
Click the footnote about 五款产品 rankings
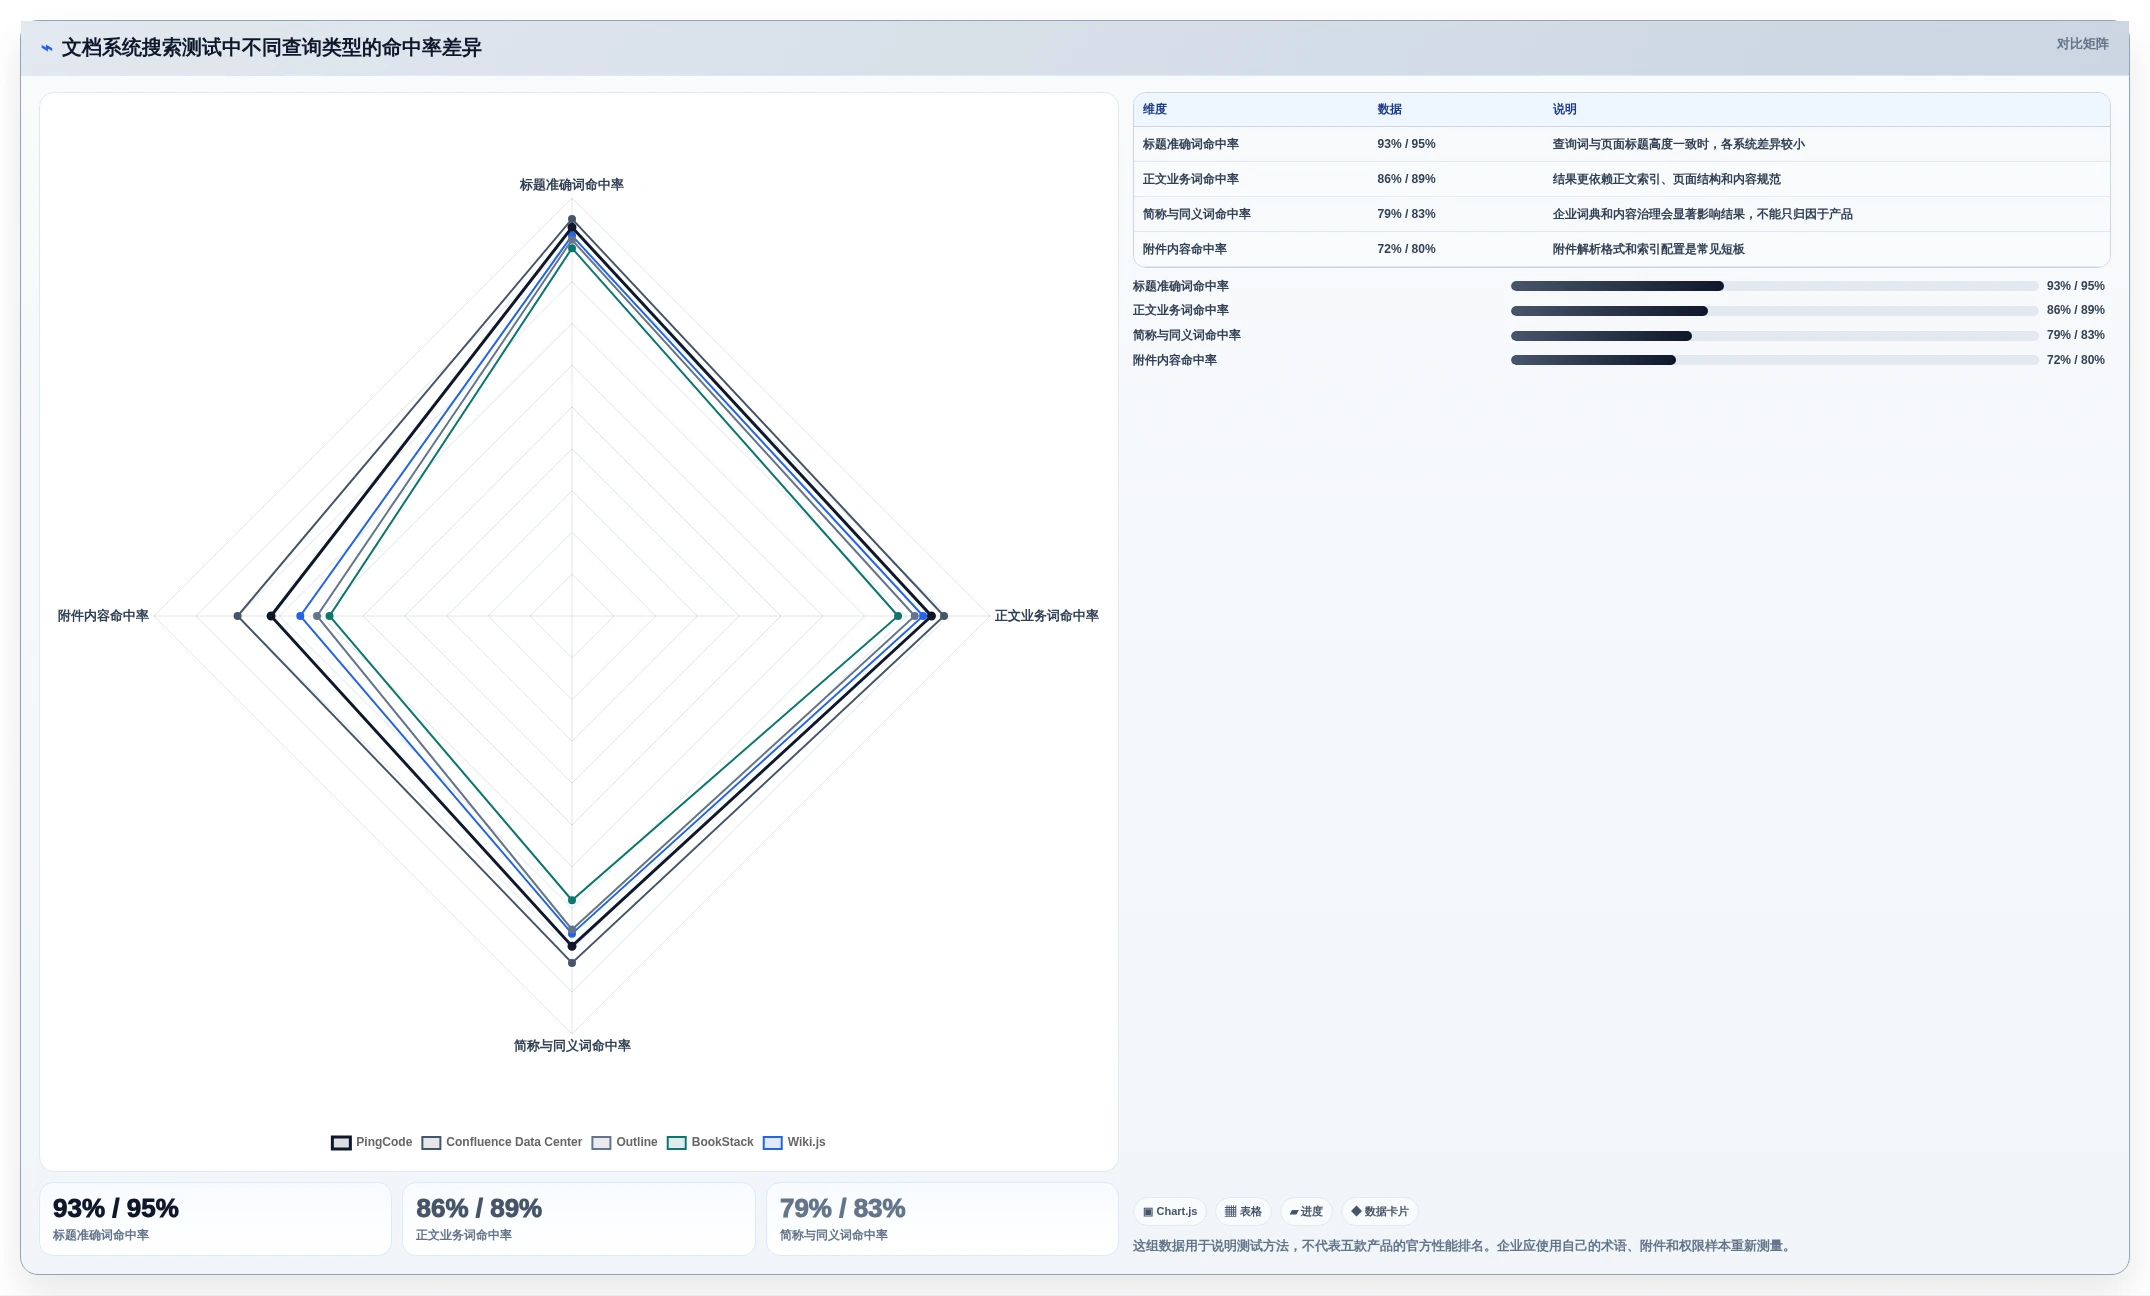pyautogui.click(x=1464, y=1246)
